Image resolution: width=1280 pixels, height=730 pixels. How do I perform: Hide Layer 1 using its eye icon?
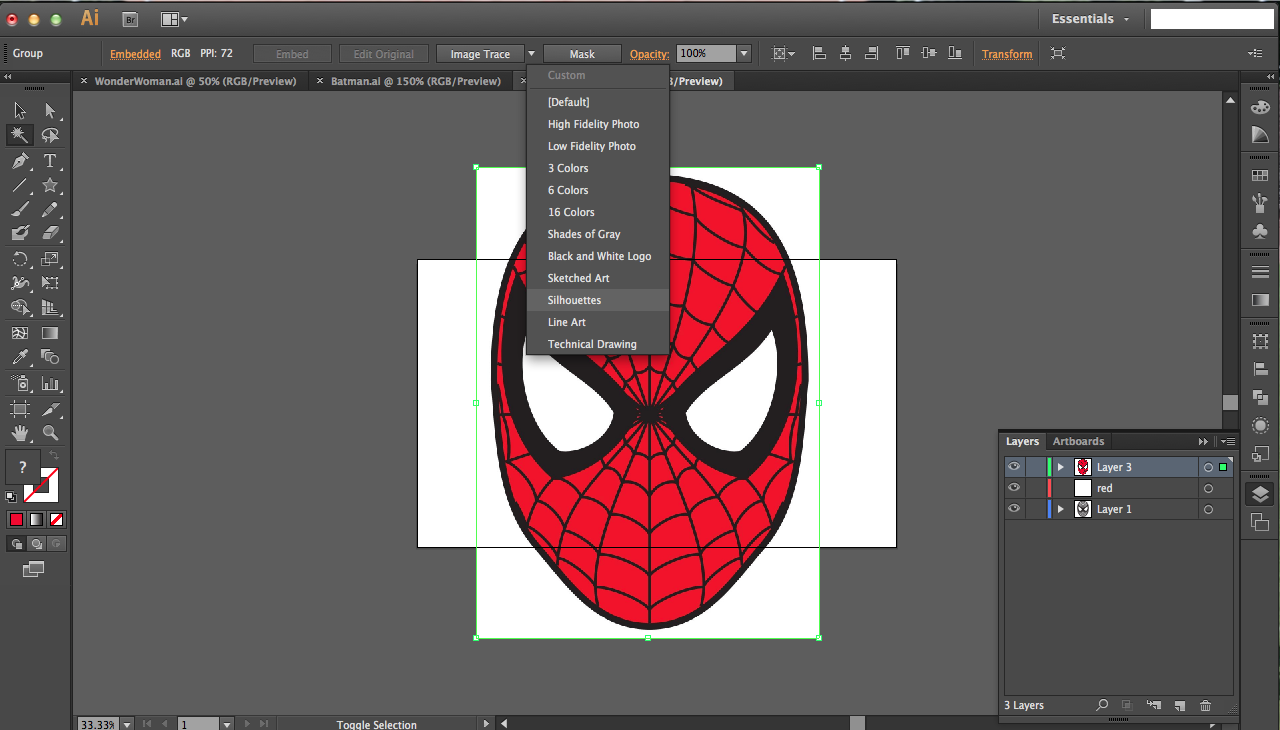[x=1014, y=509]
